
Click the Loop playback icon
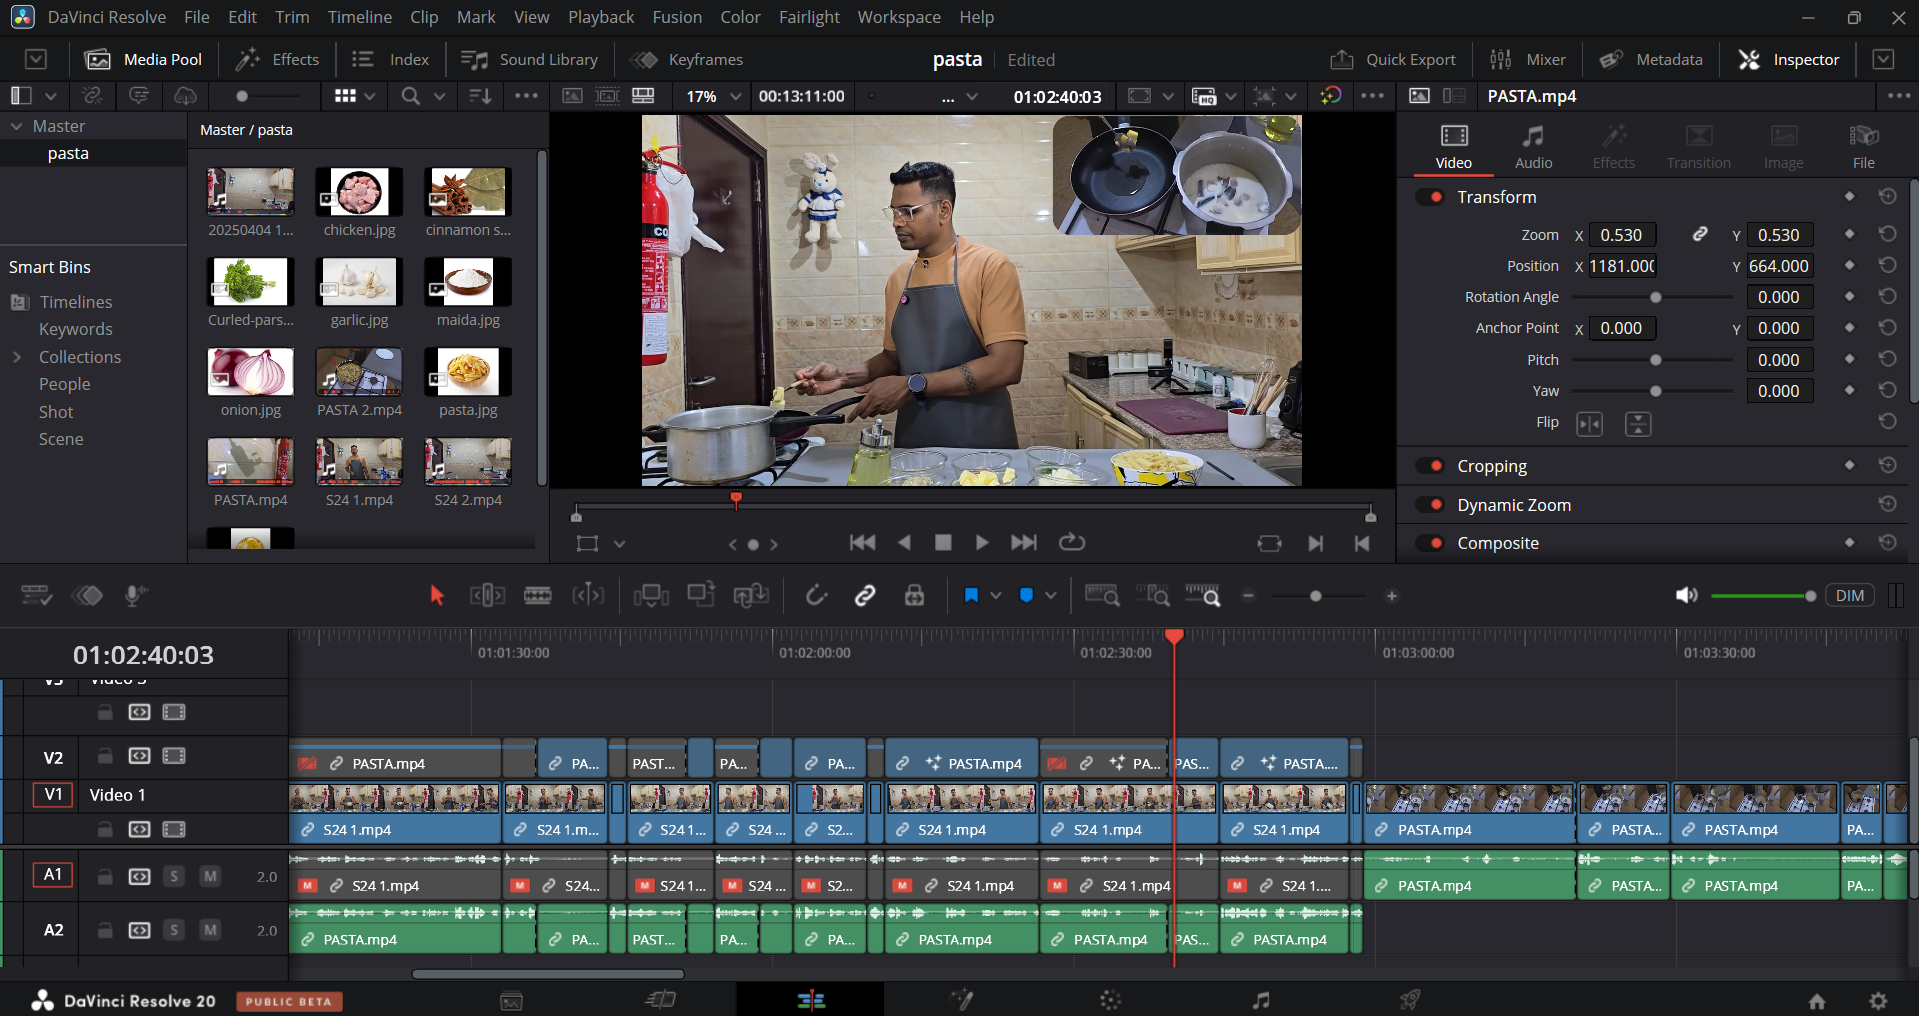pyautogui.click(x=1072, y=542)
